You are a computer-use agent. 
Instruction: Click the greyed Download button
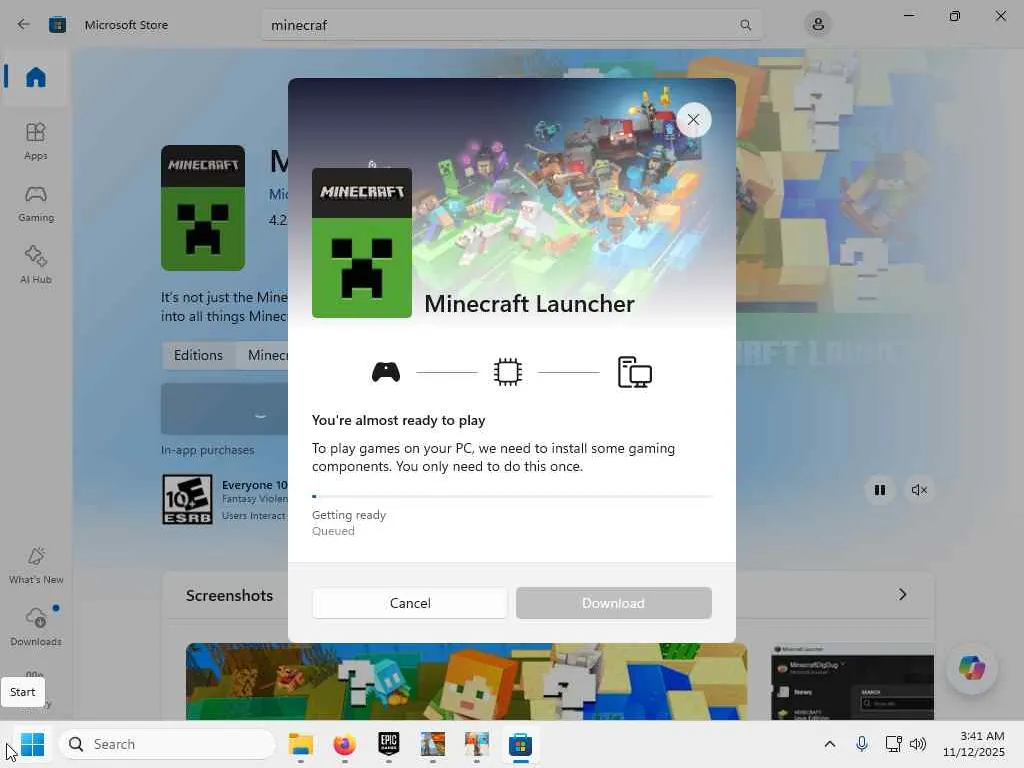613,603
